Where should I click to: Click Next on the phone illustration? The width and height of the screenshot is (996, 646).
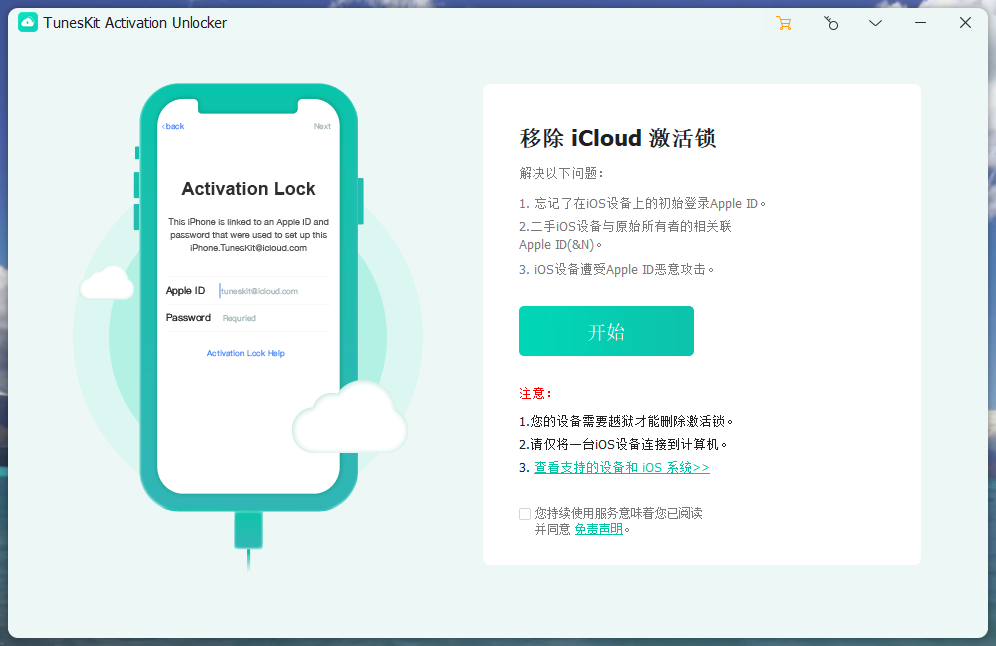pyautogui.click(x=322, y=126)
